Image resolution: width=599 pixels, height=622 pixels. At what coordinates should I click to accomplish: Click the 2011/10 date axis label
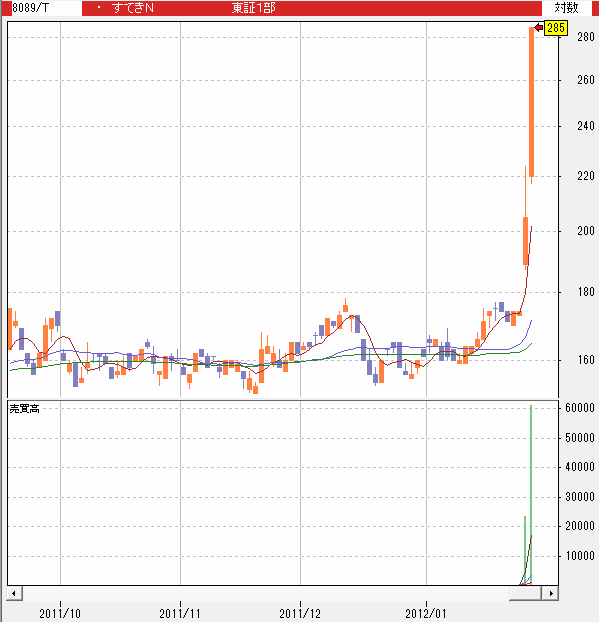60,613
